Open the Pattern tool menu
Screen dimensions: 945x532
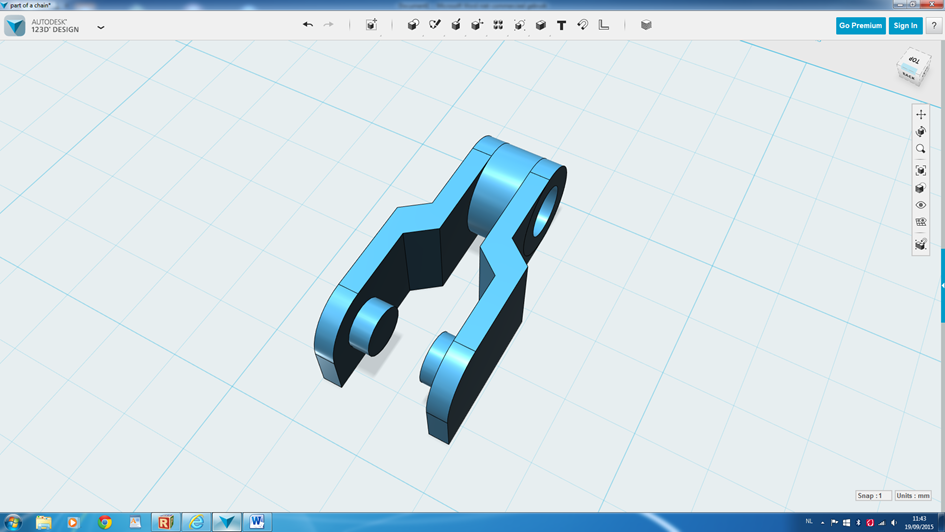498,25
